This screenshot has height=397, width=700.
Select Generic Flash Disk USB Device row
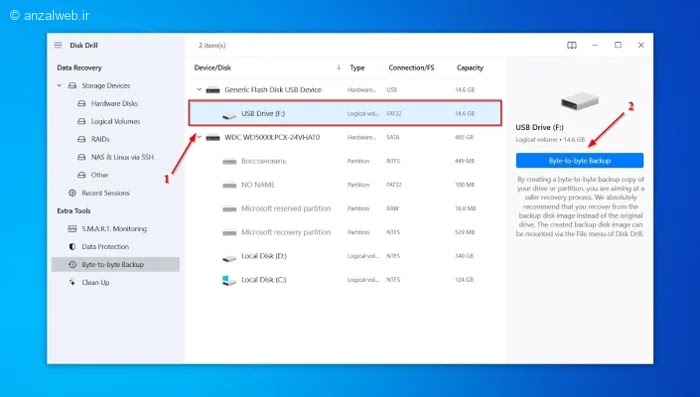345,89
